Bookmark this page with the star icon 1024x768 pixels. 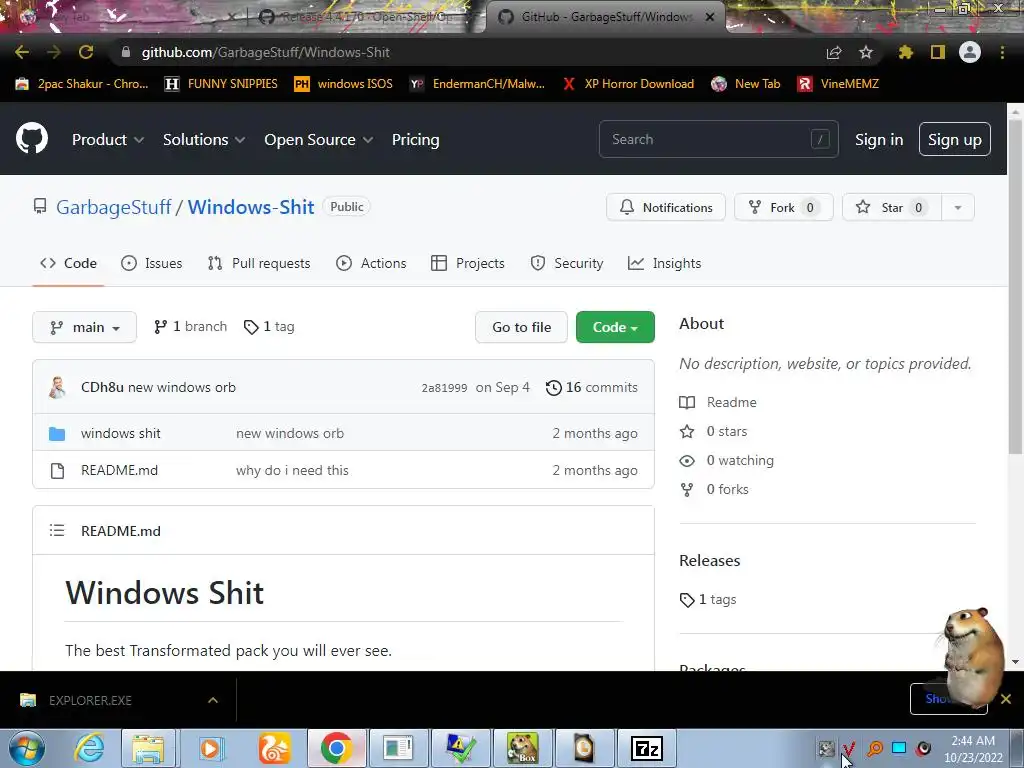pyautogui.click(x=866, y=52)
